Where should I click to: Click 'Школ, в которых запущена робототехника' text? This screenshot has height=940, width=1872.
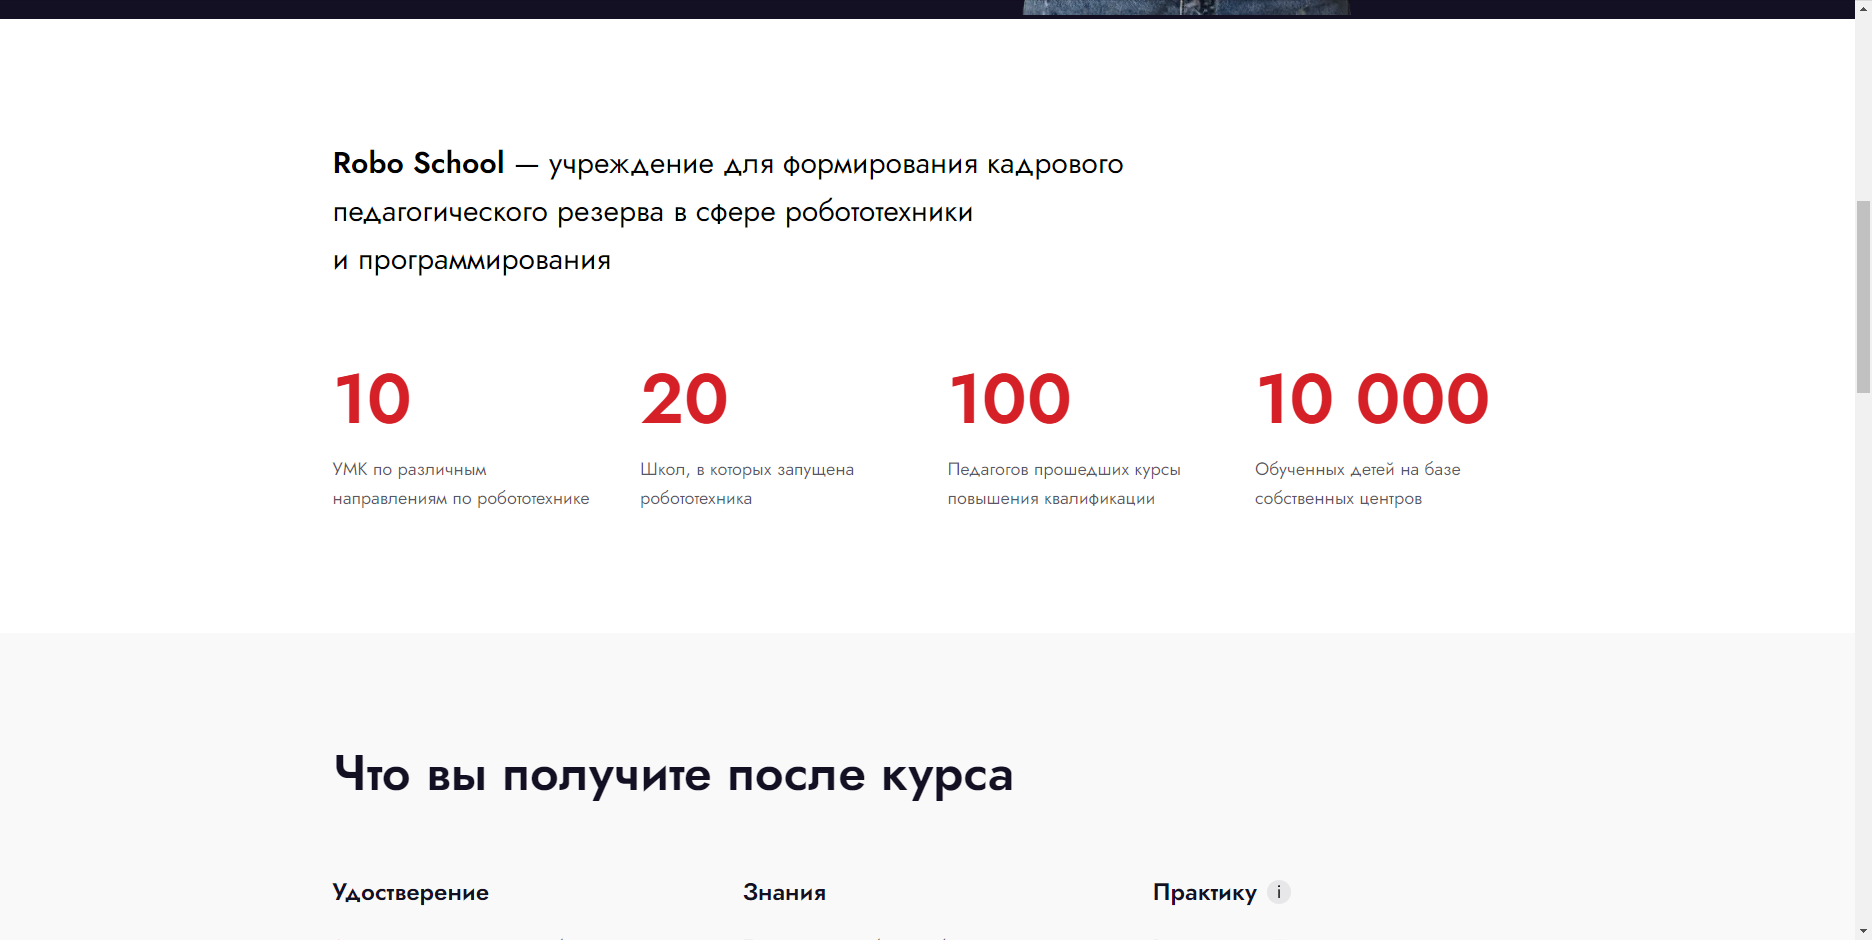point(747,484)
